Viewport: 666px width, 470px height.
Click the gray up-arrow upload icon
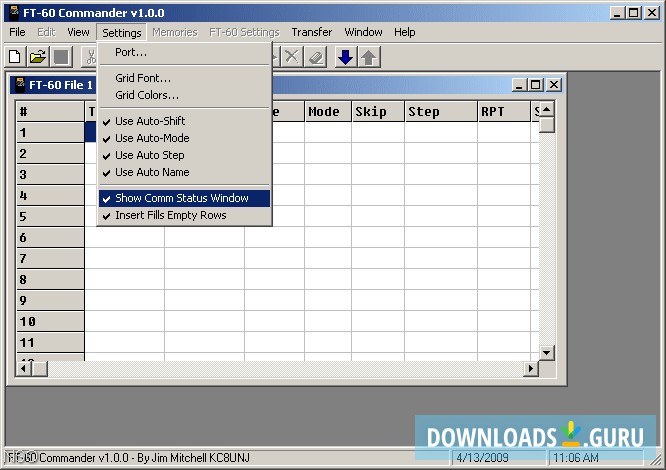click(x=369, y=57)
